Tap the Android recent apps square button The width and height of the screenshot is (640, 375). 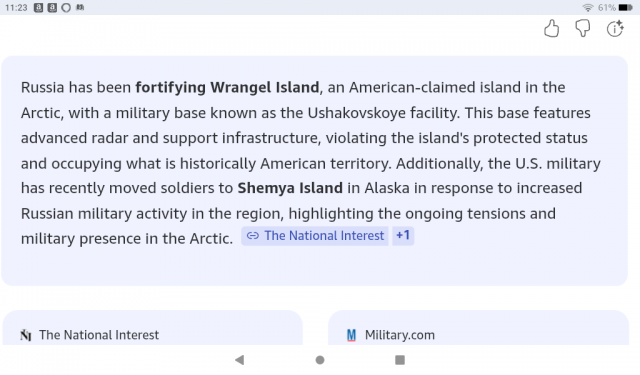400,360
